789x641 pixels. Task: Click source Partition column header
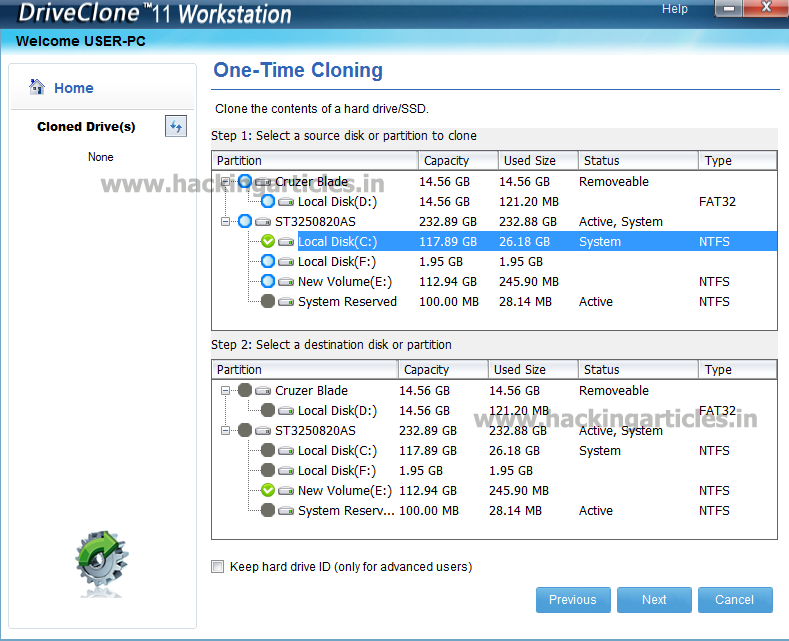(315, 161)
